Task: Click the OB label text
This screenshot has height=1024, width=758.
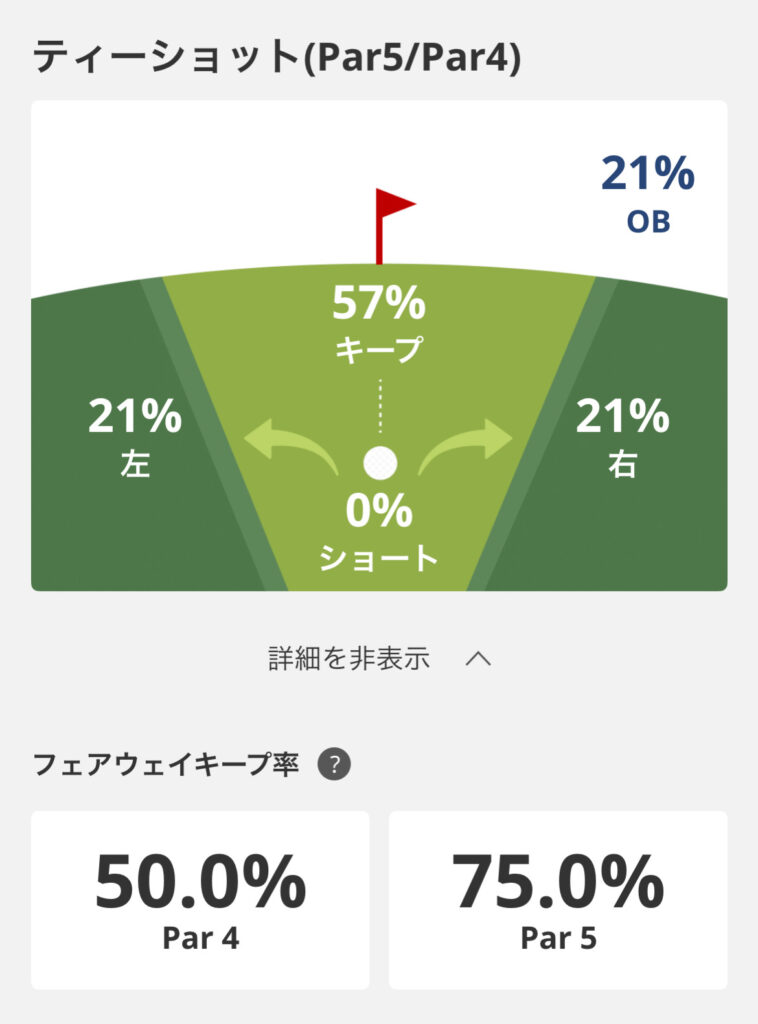Action: (x=648, y=222)
